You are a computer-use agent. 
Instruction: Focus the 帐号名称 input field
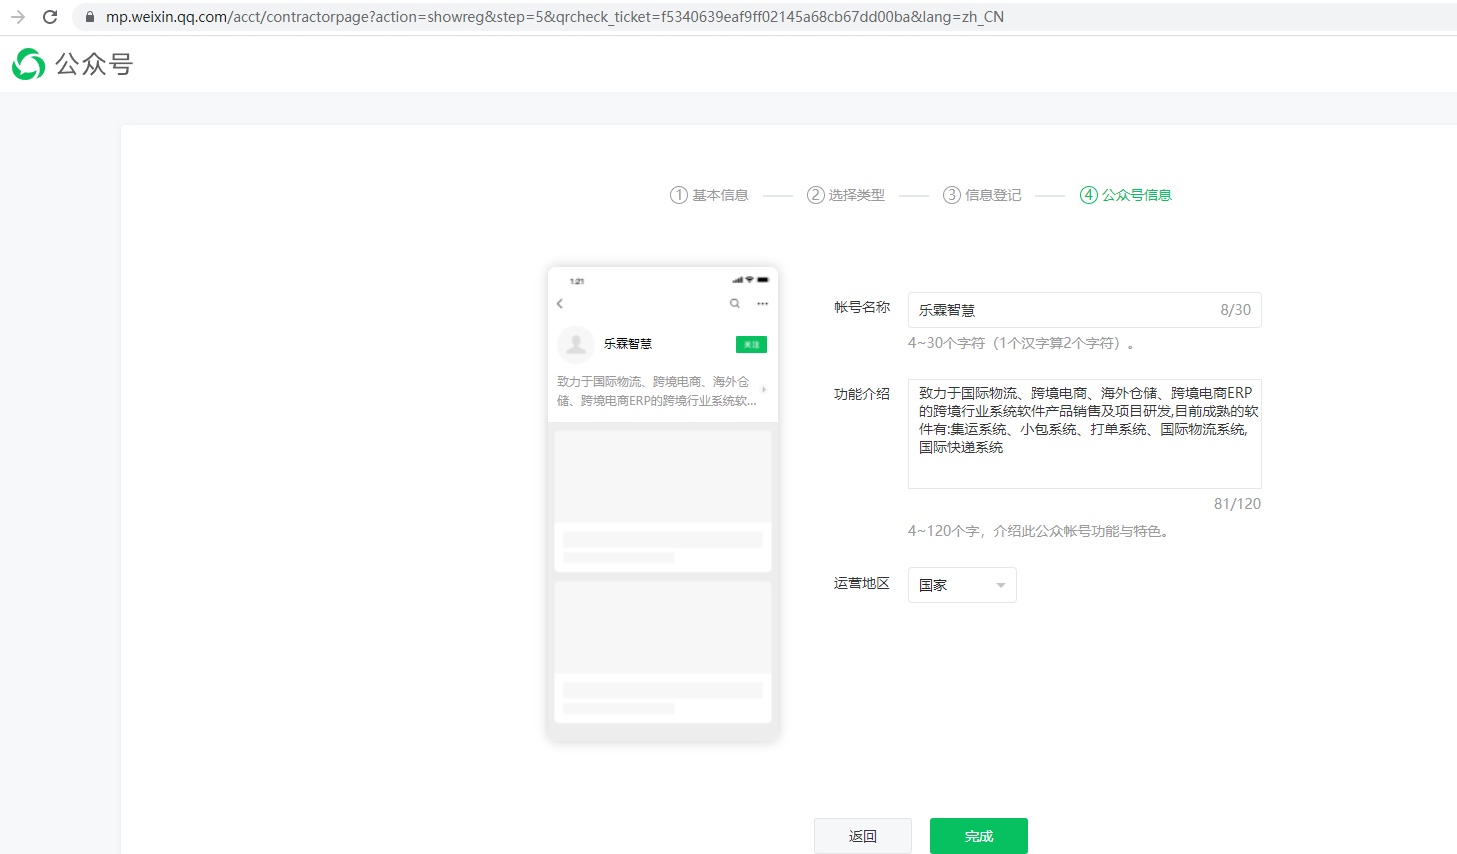pyautogui.click(x=1060, y=310)
